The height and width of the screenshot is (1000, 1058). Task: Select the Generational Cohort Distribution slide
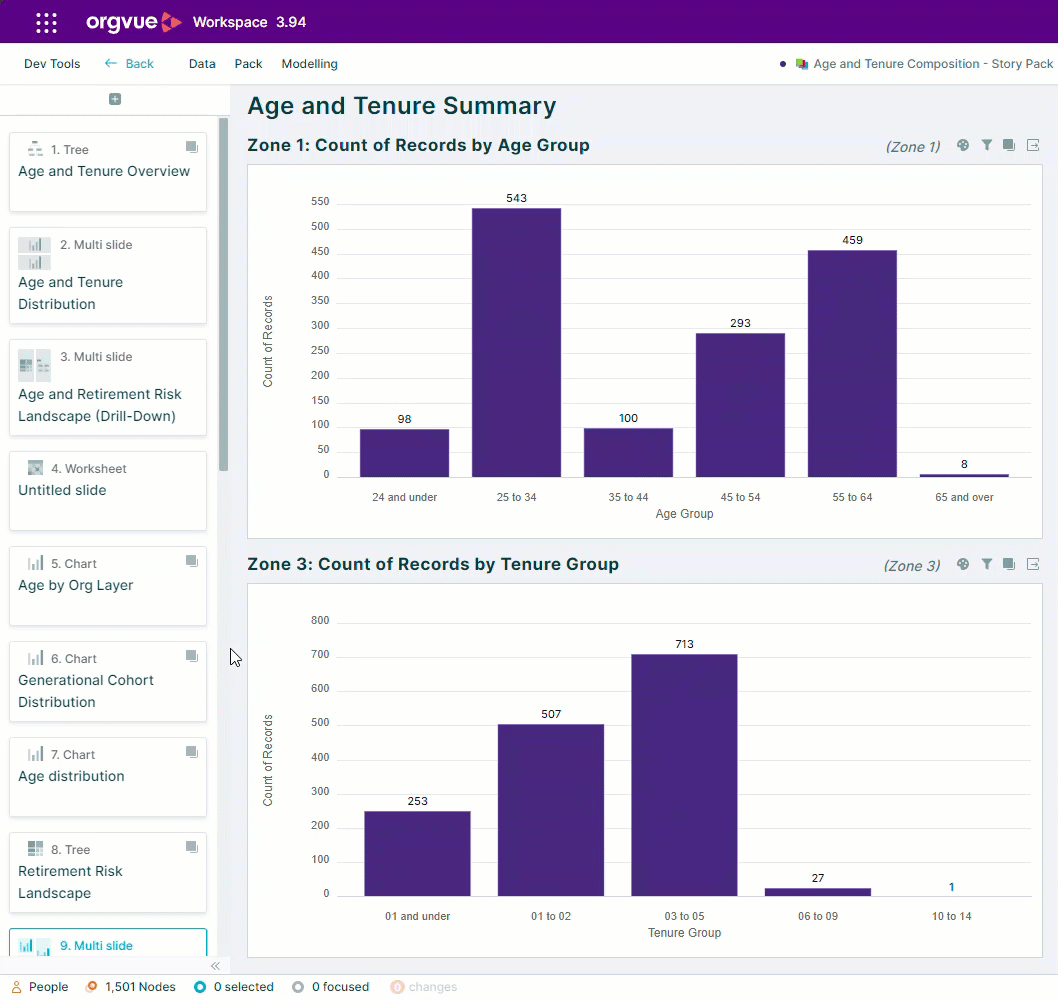tap(108, 682)
